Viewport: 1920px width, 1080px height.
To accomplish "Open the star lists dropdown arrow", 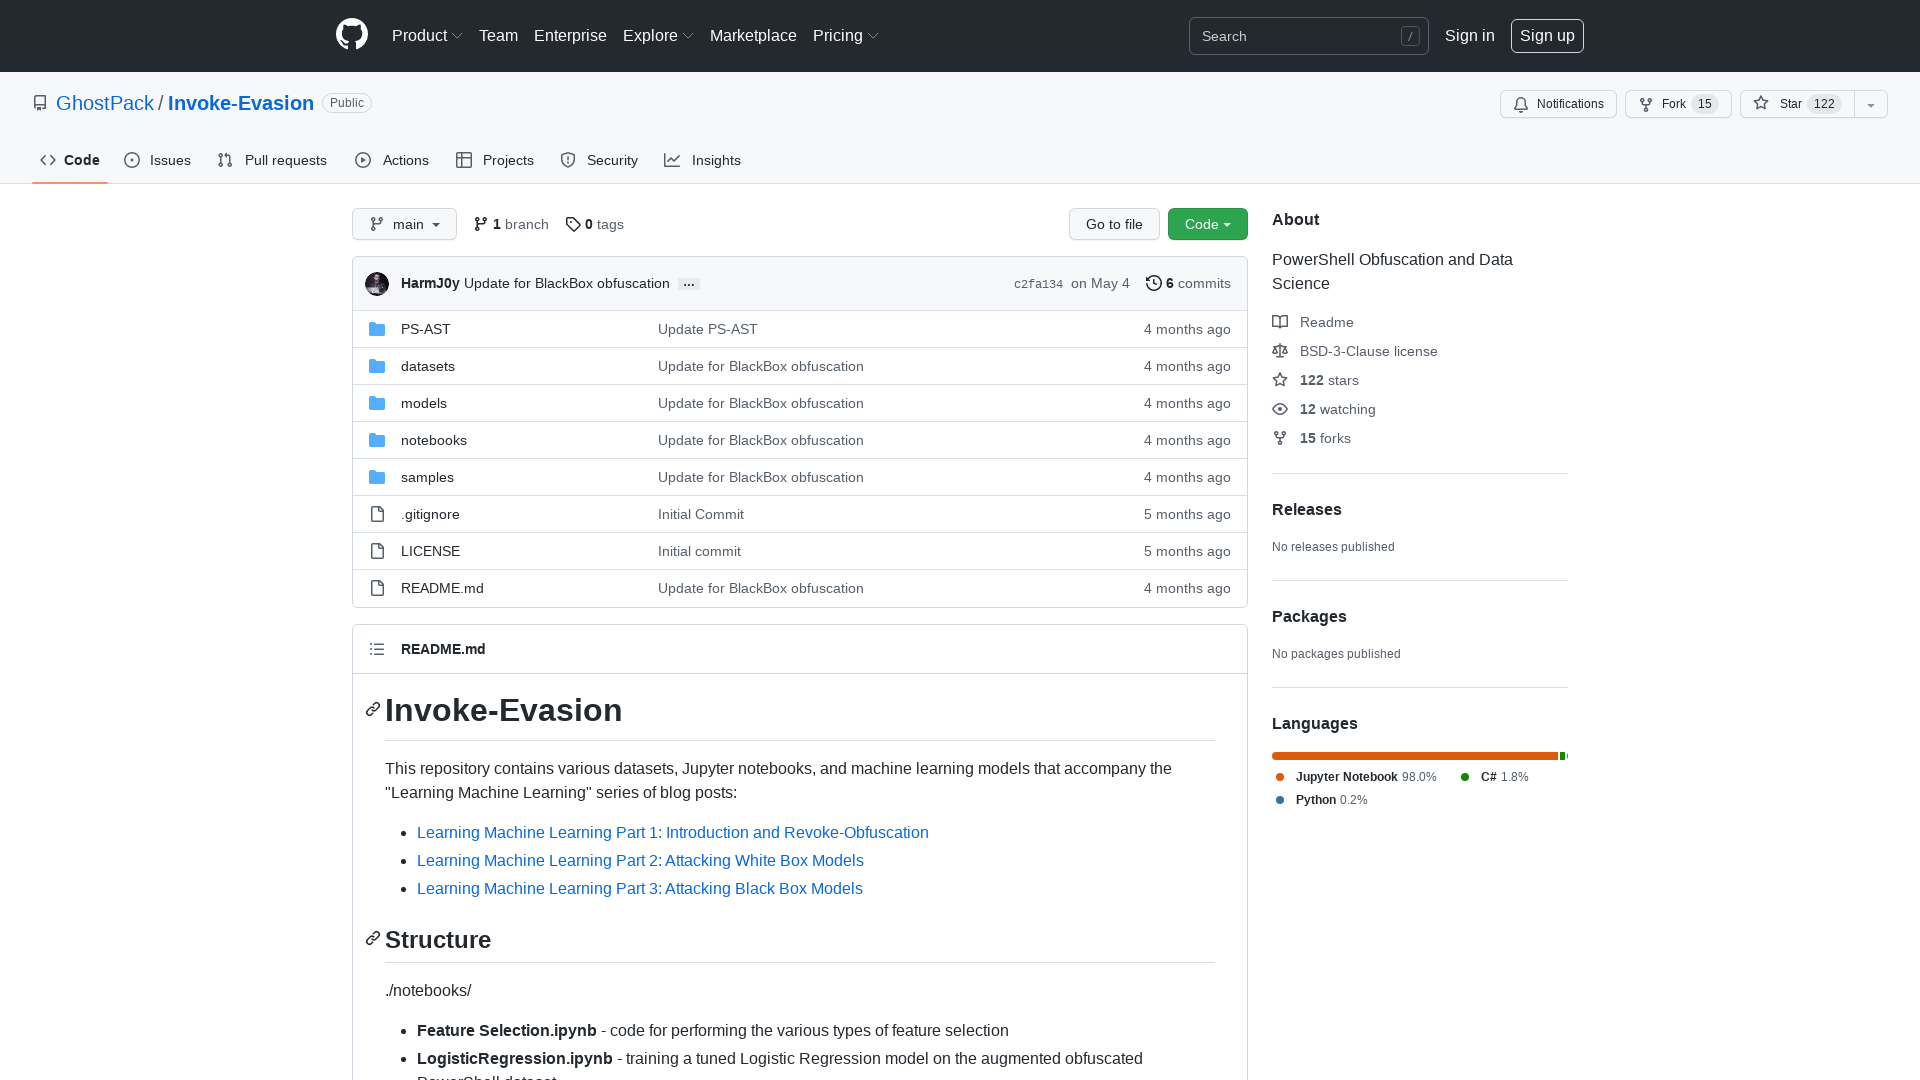I will (x=1871, y=104).
